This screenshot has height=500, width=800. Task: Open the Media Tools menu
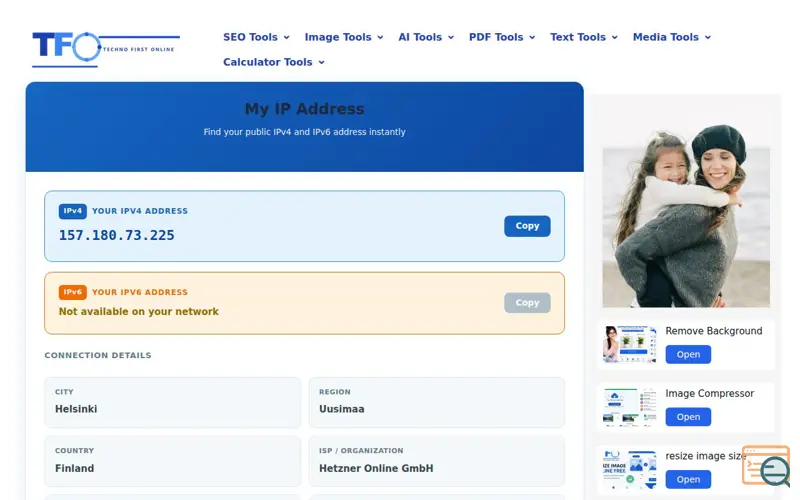point(672,37)
